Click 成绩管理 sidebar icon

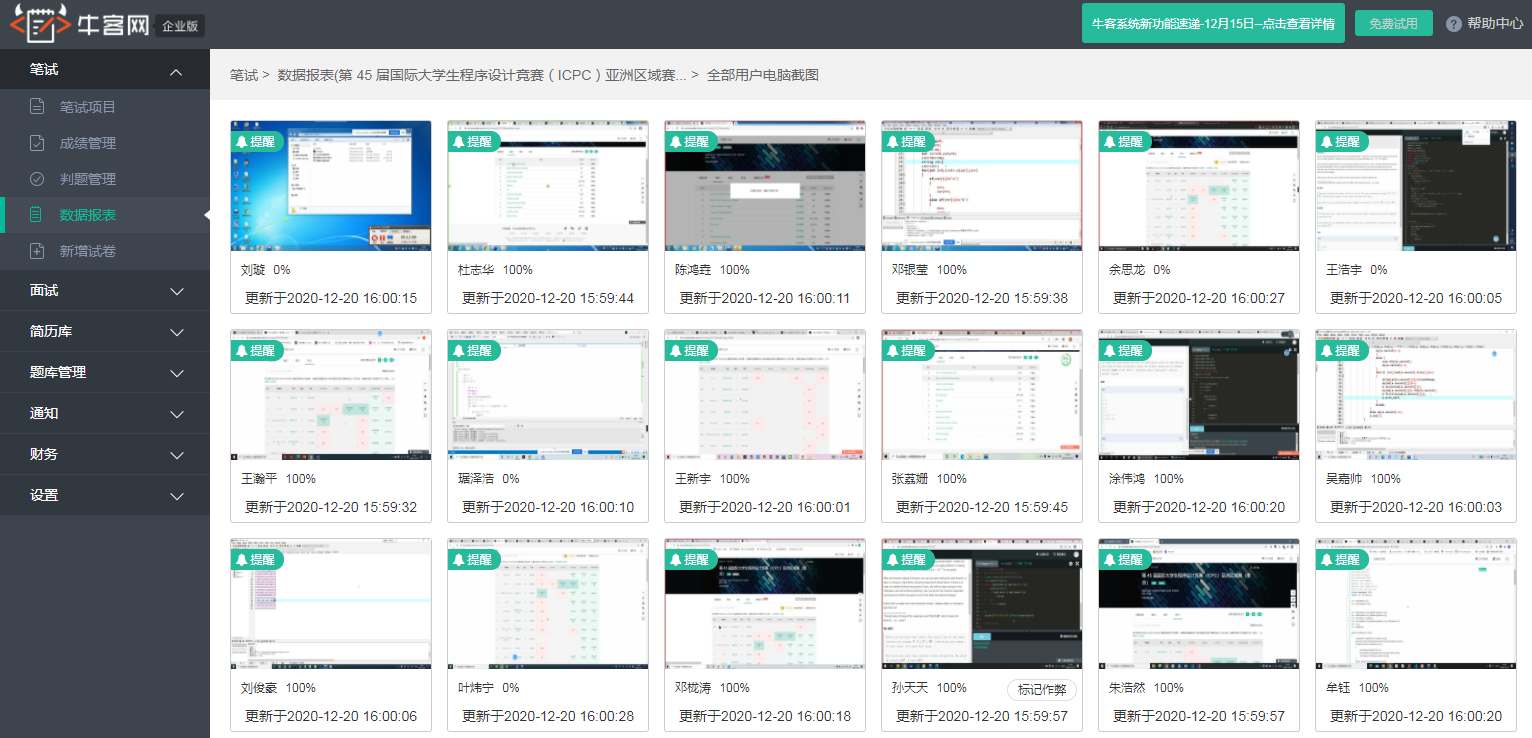37,143
